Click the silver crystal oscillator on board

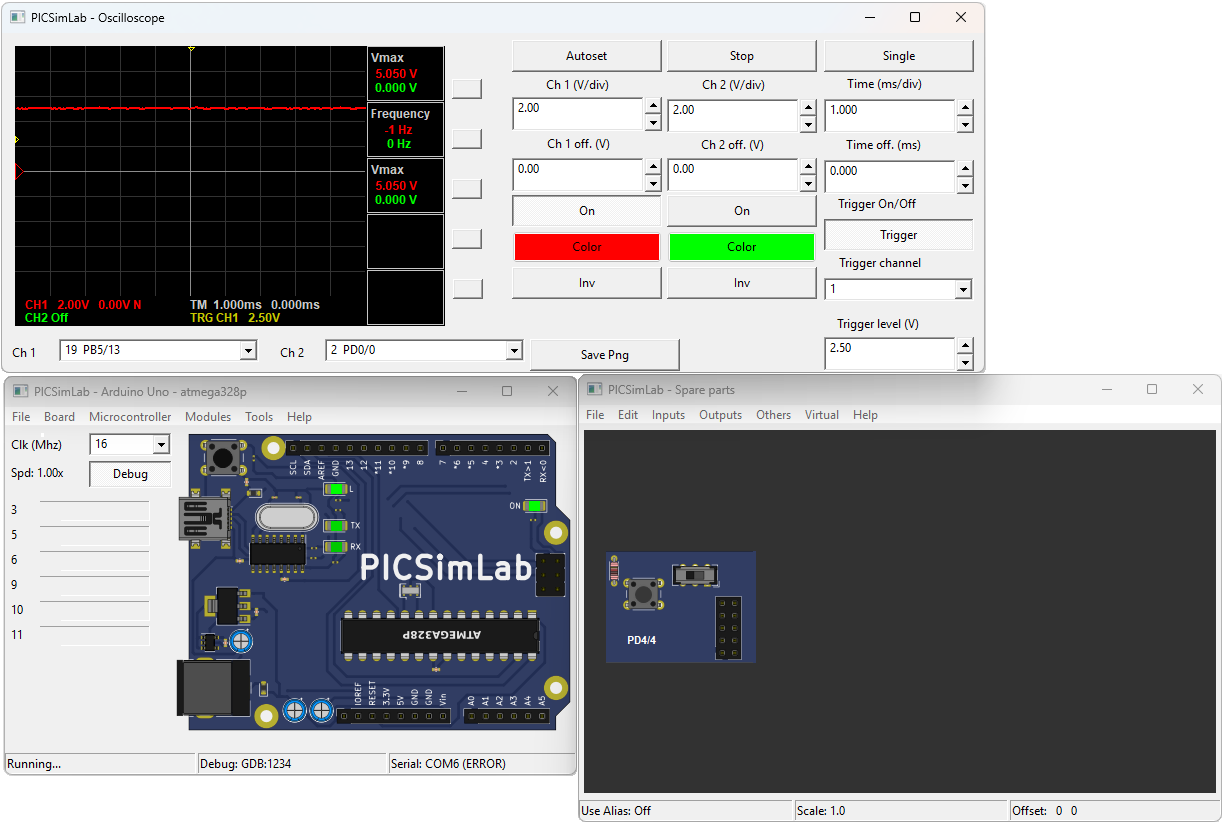coord(287,517)
